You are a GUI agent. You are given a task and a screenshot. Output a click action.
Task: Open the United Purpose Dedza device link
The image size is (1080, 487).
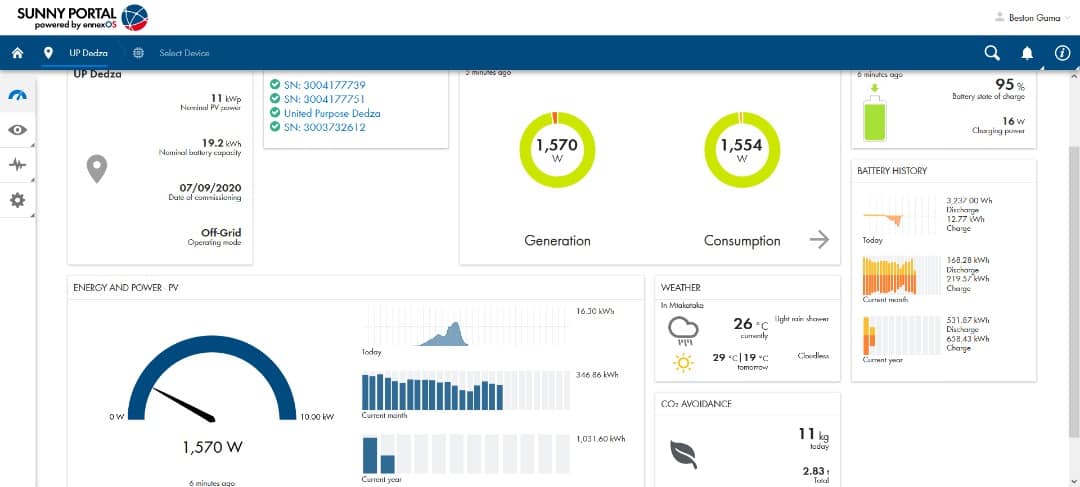[x=331, y=113]
